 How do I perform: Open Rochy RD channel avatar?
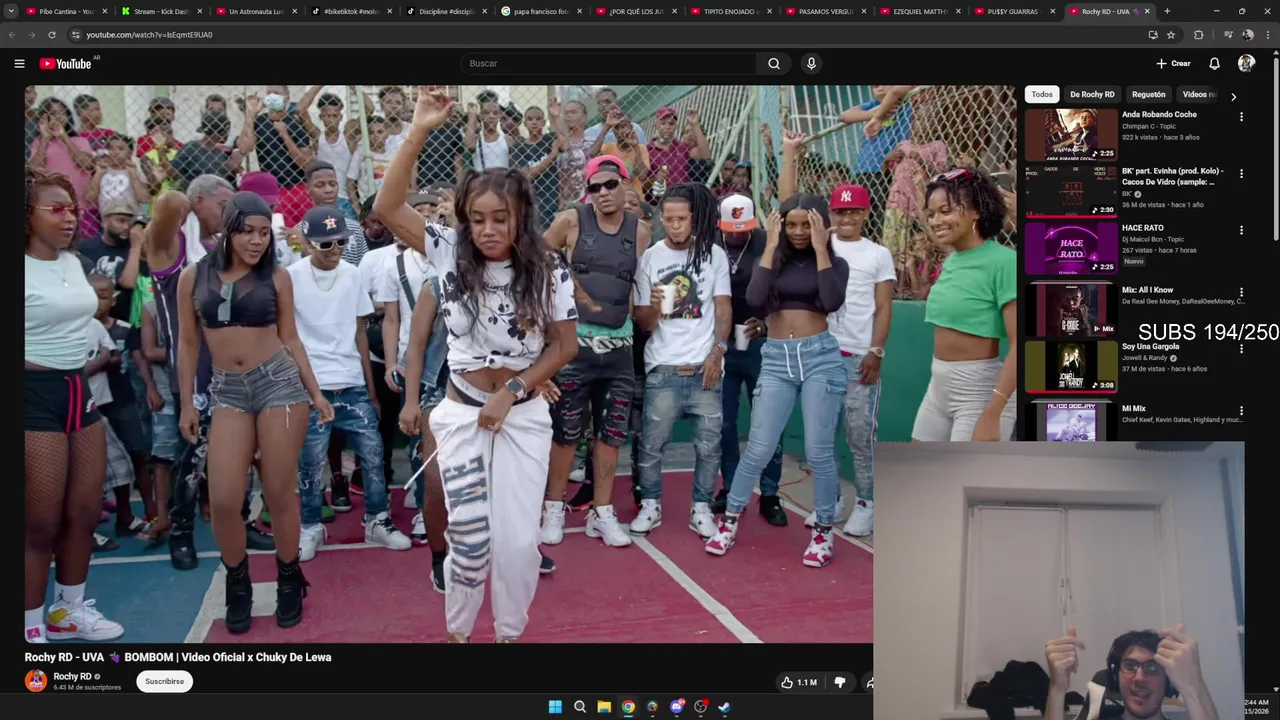click(x=36, y=681)
